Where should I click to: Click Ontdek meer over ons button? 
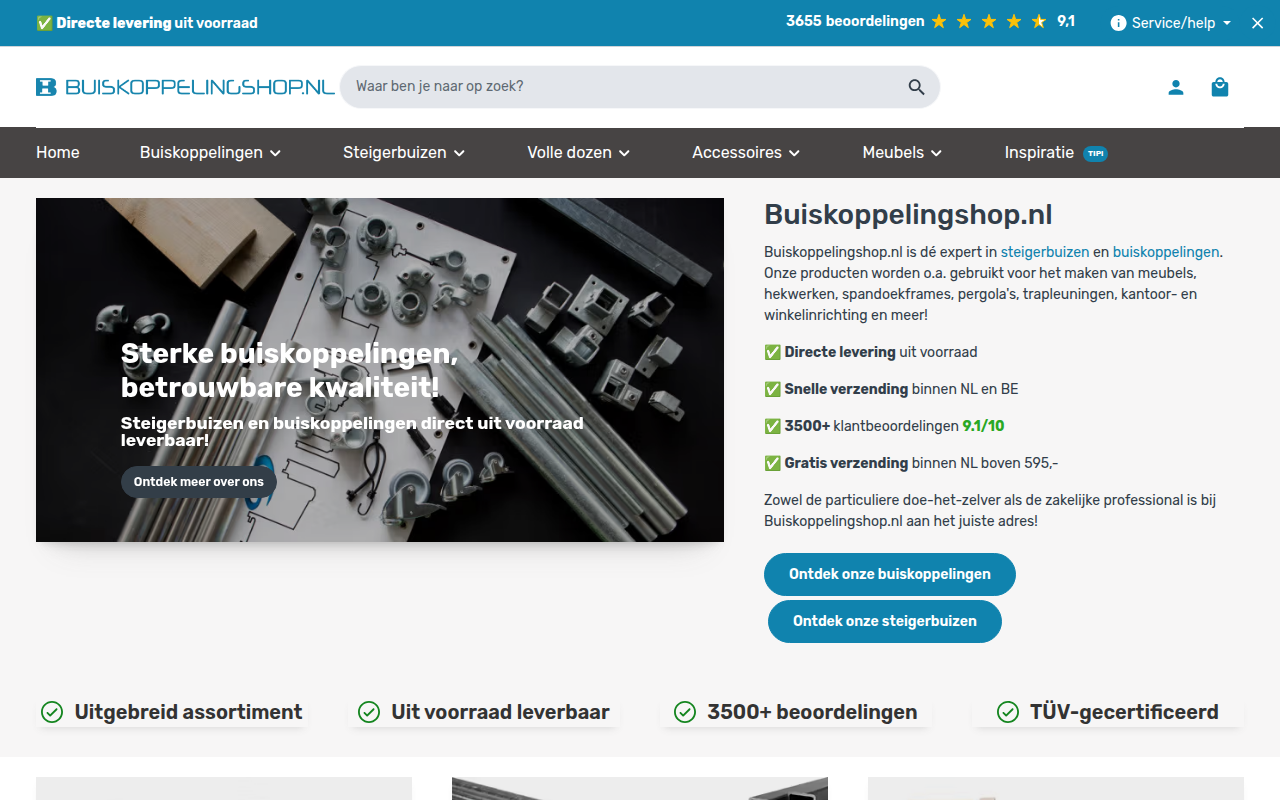[x=199, y=482]
